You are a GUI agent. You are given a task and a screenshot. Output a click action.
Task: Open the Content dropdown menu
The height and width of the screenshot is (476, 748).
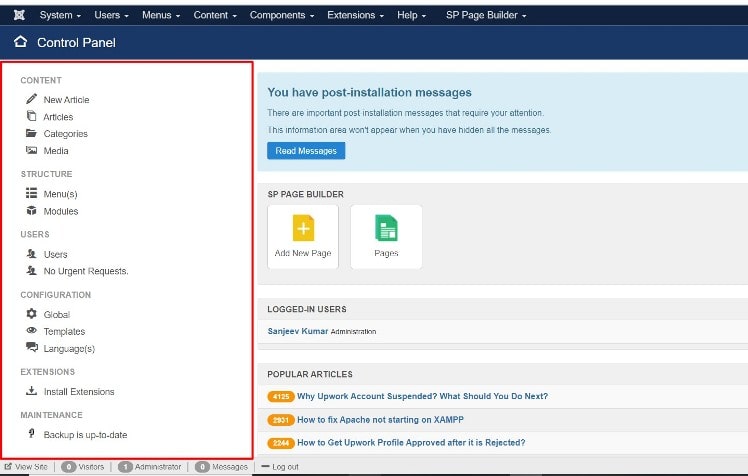pos(215,15)
